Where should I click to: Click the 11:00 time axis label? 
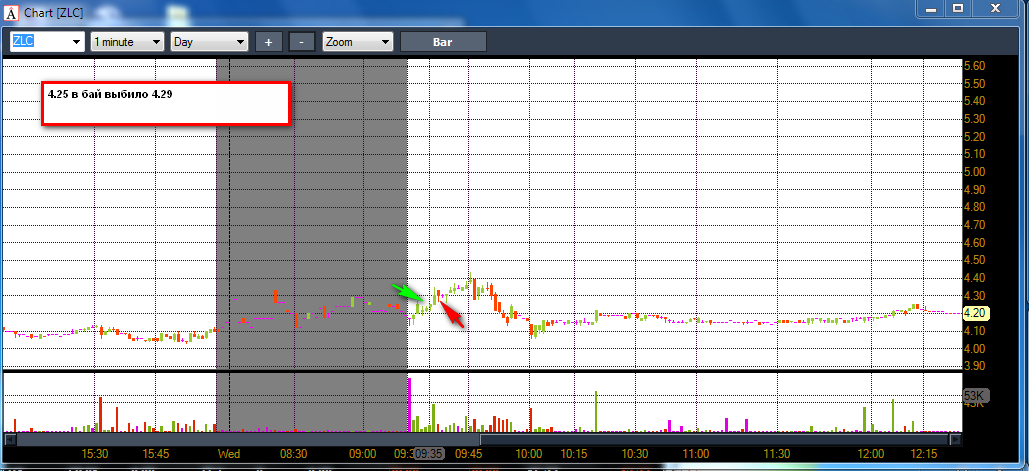[x=696, y=454]
